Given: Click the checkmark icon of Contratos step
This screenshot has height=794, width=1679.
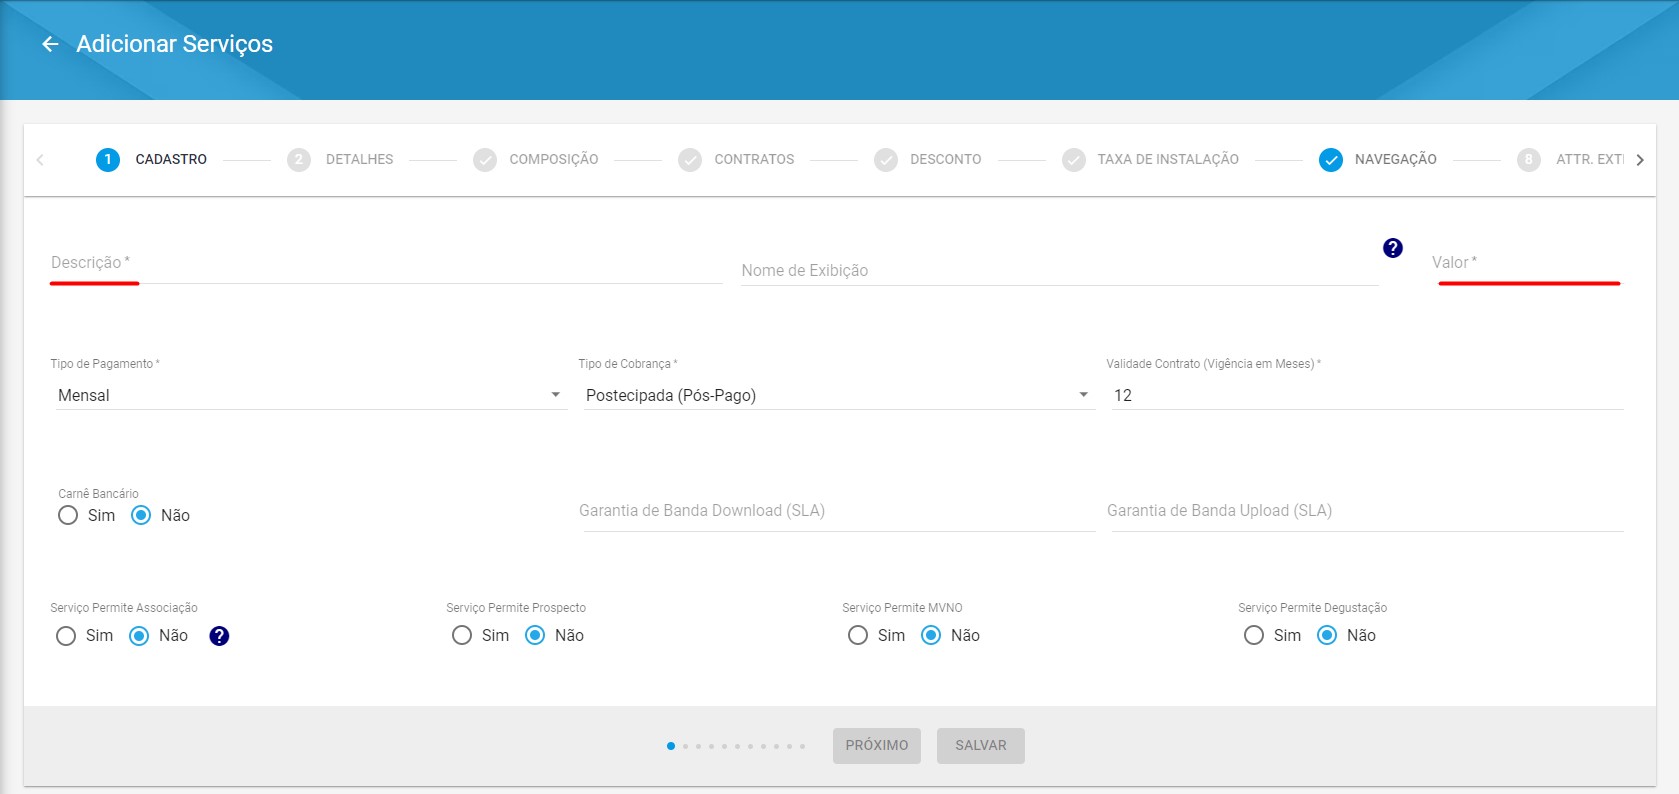Looking at the screenshot, I should (690, 160).
